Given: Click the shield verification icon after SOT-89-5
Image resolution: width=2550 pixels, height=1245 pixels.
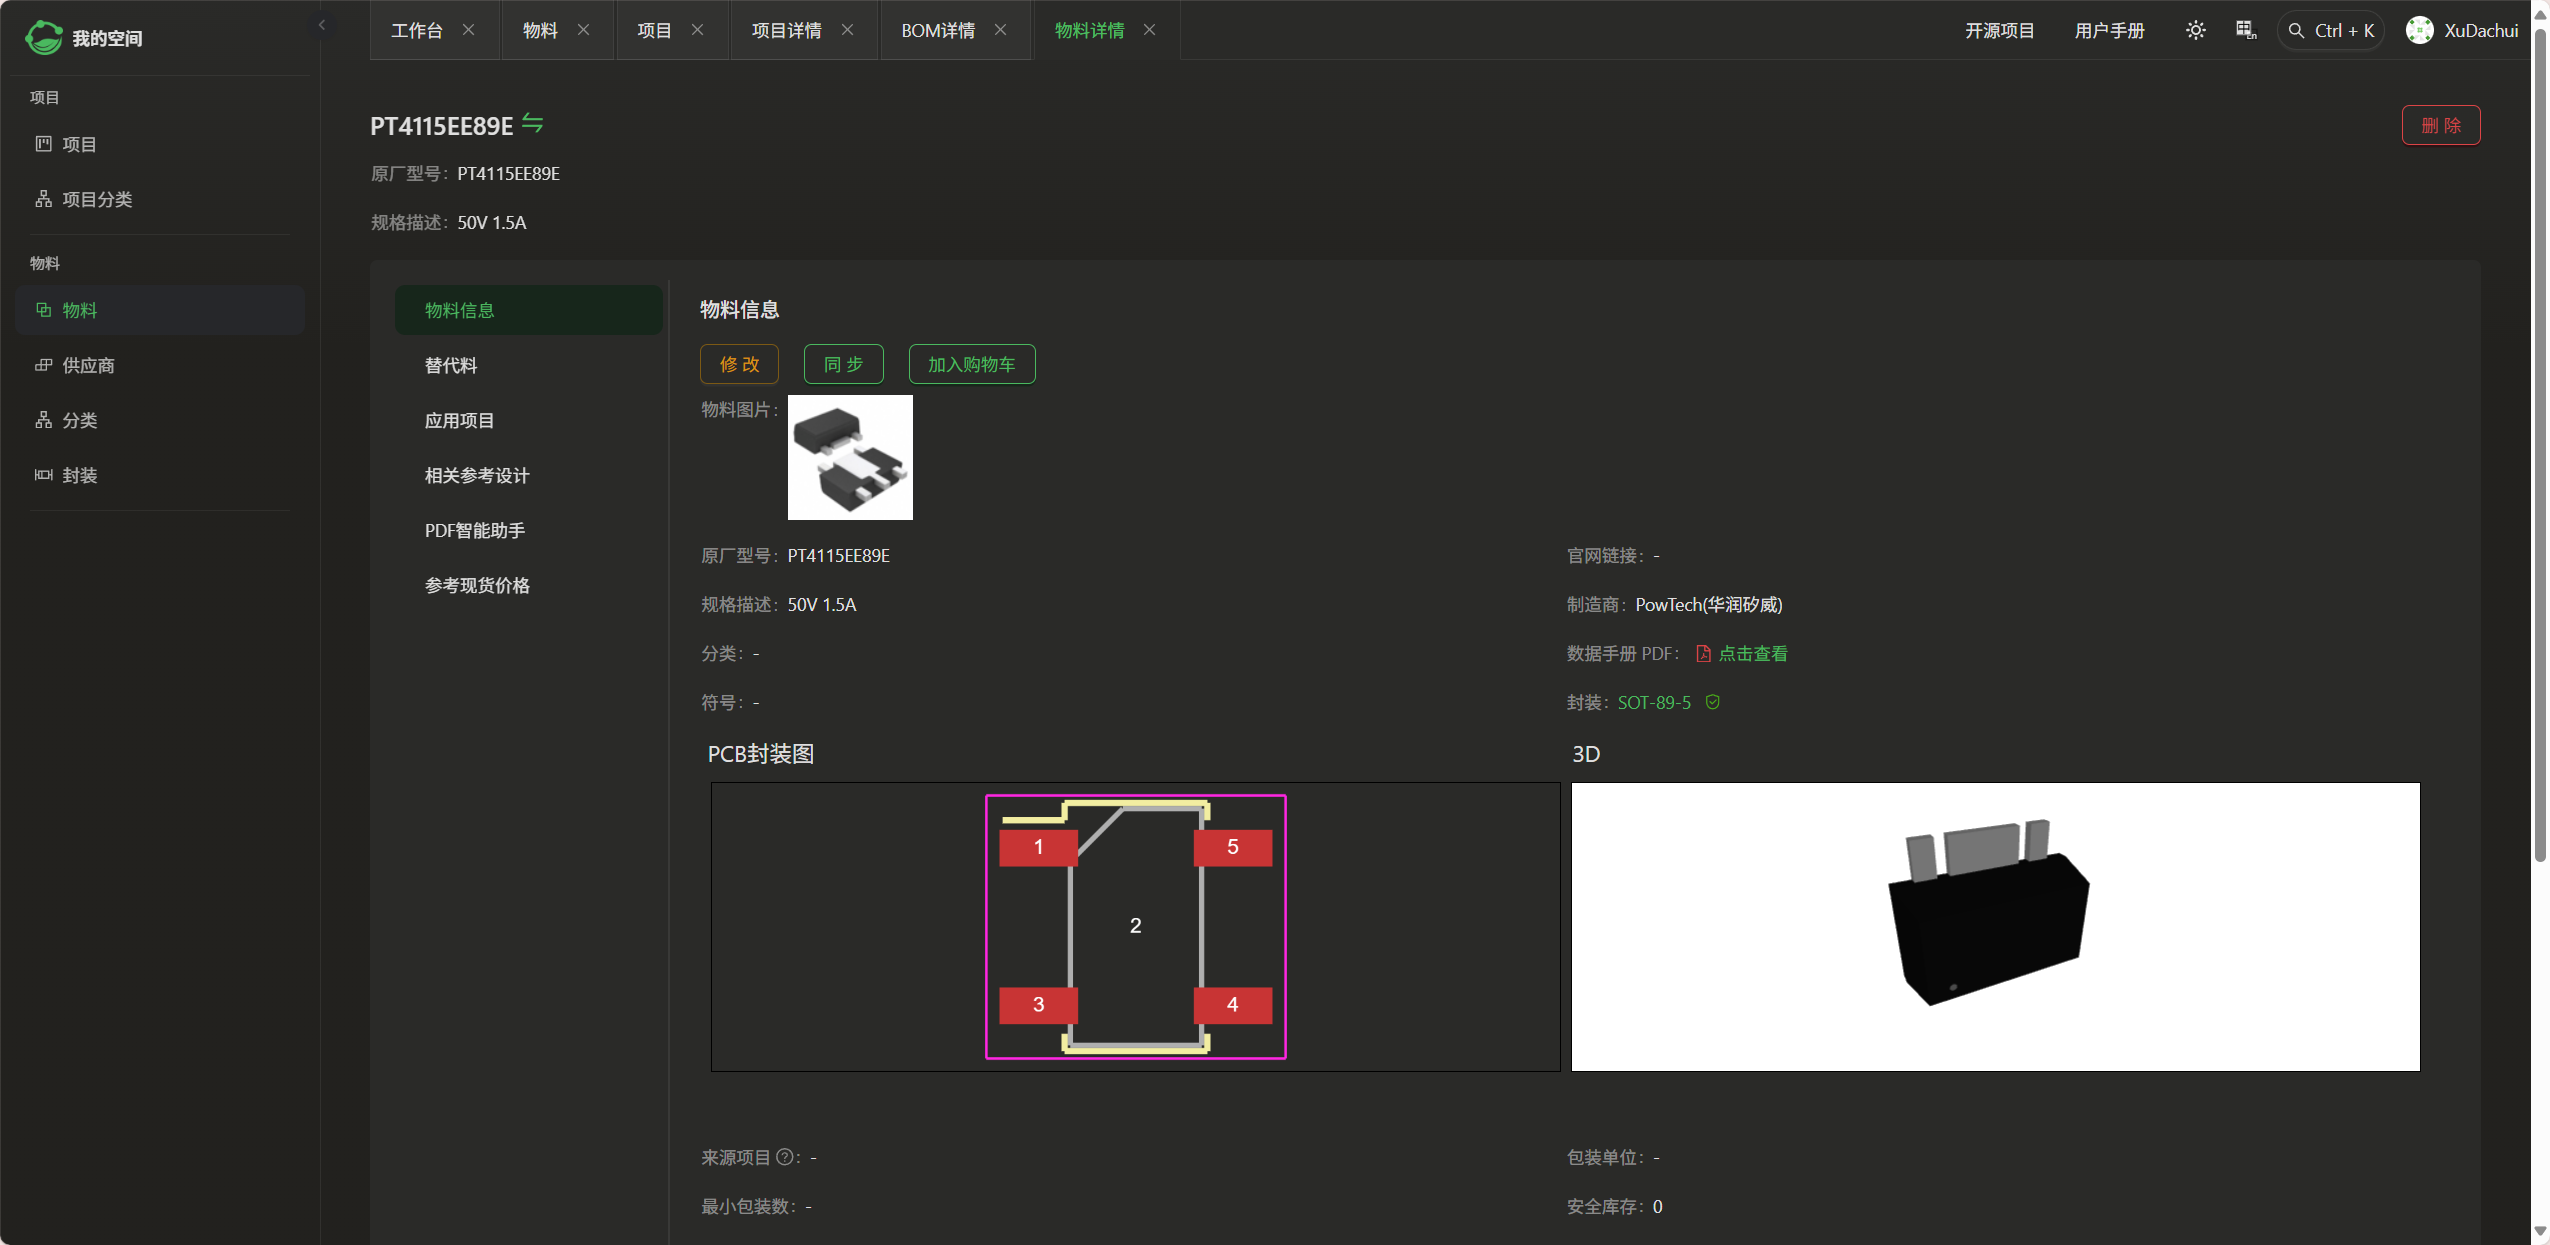Looking at the screenshot, I should click(1713, 702).
